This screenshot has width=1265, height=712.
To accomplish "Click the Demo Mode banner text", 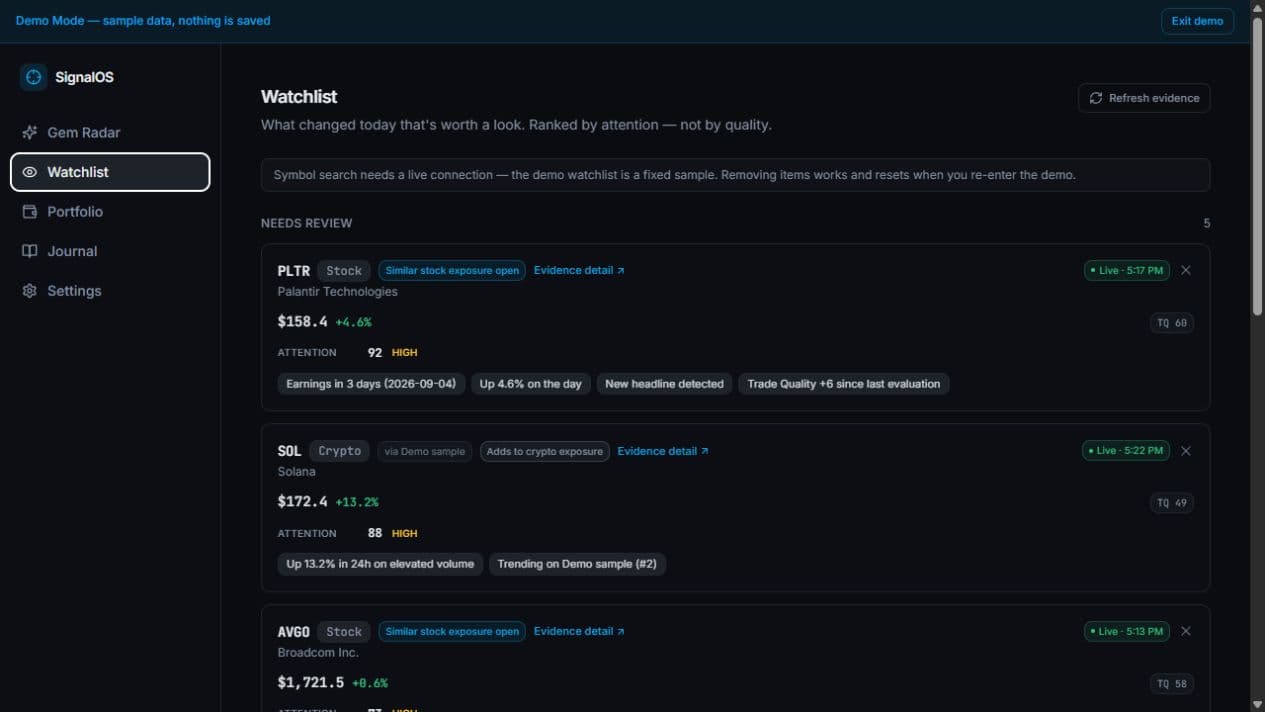I will pyautogui.click(x=143, y=20).
